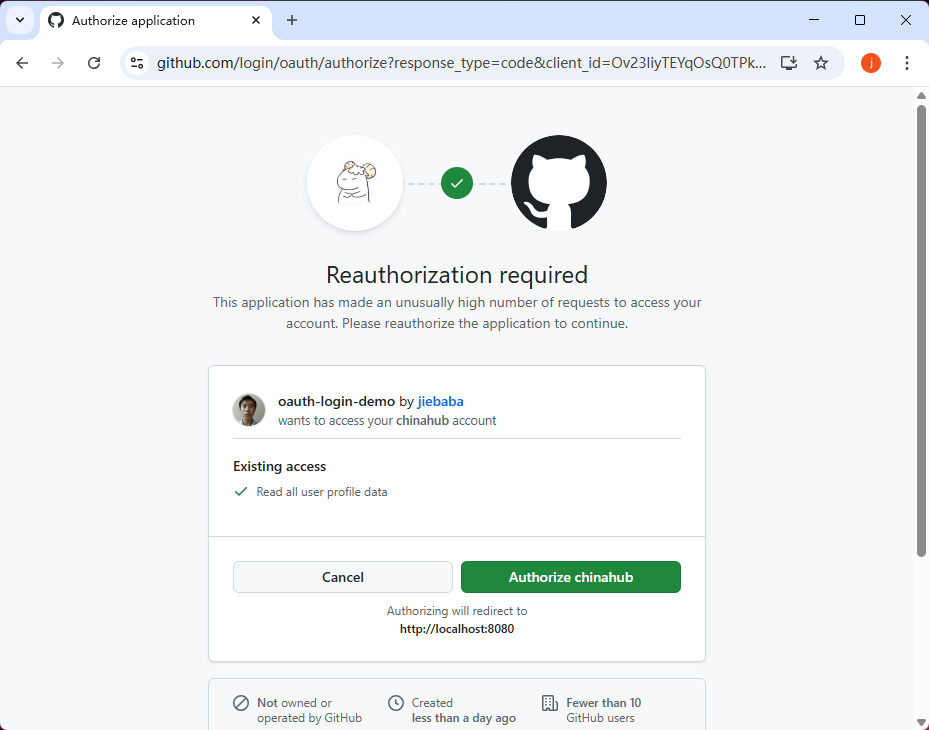View site information icon in address bar
Image resolution: width=929 pixels, height=730 pixels.
tap(138, 63)
